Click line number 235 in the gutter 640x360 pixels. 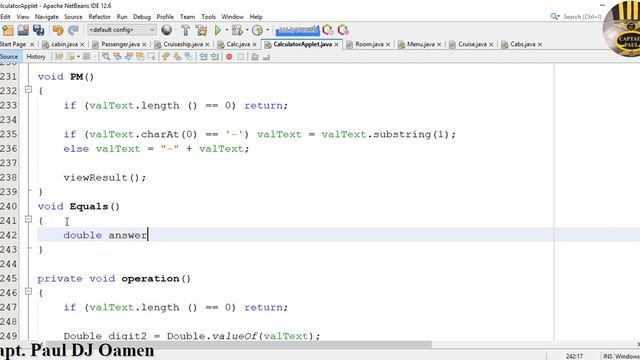9,134
